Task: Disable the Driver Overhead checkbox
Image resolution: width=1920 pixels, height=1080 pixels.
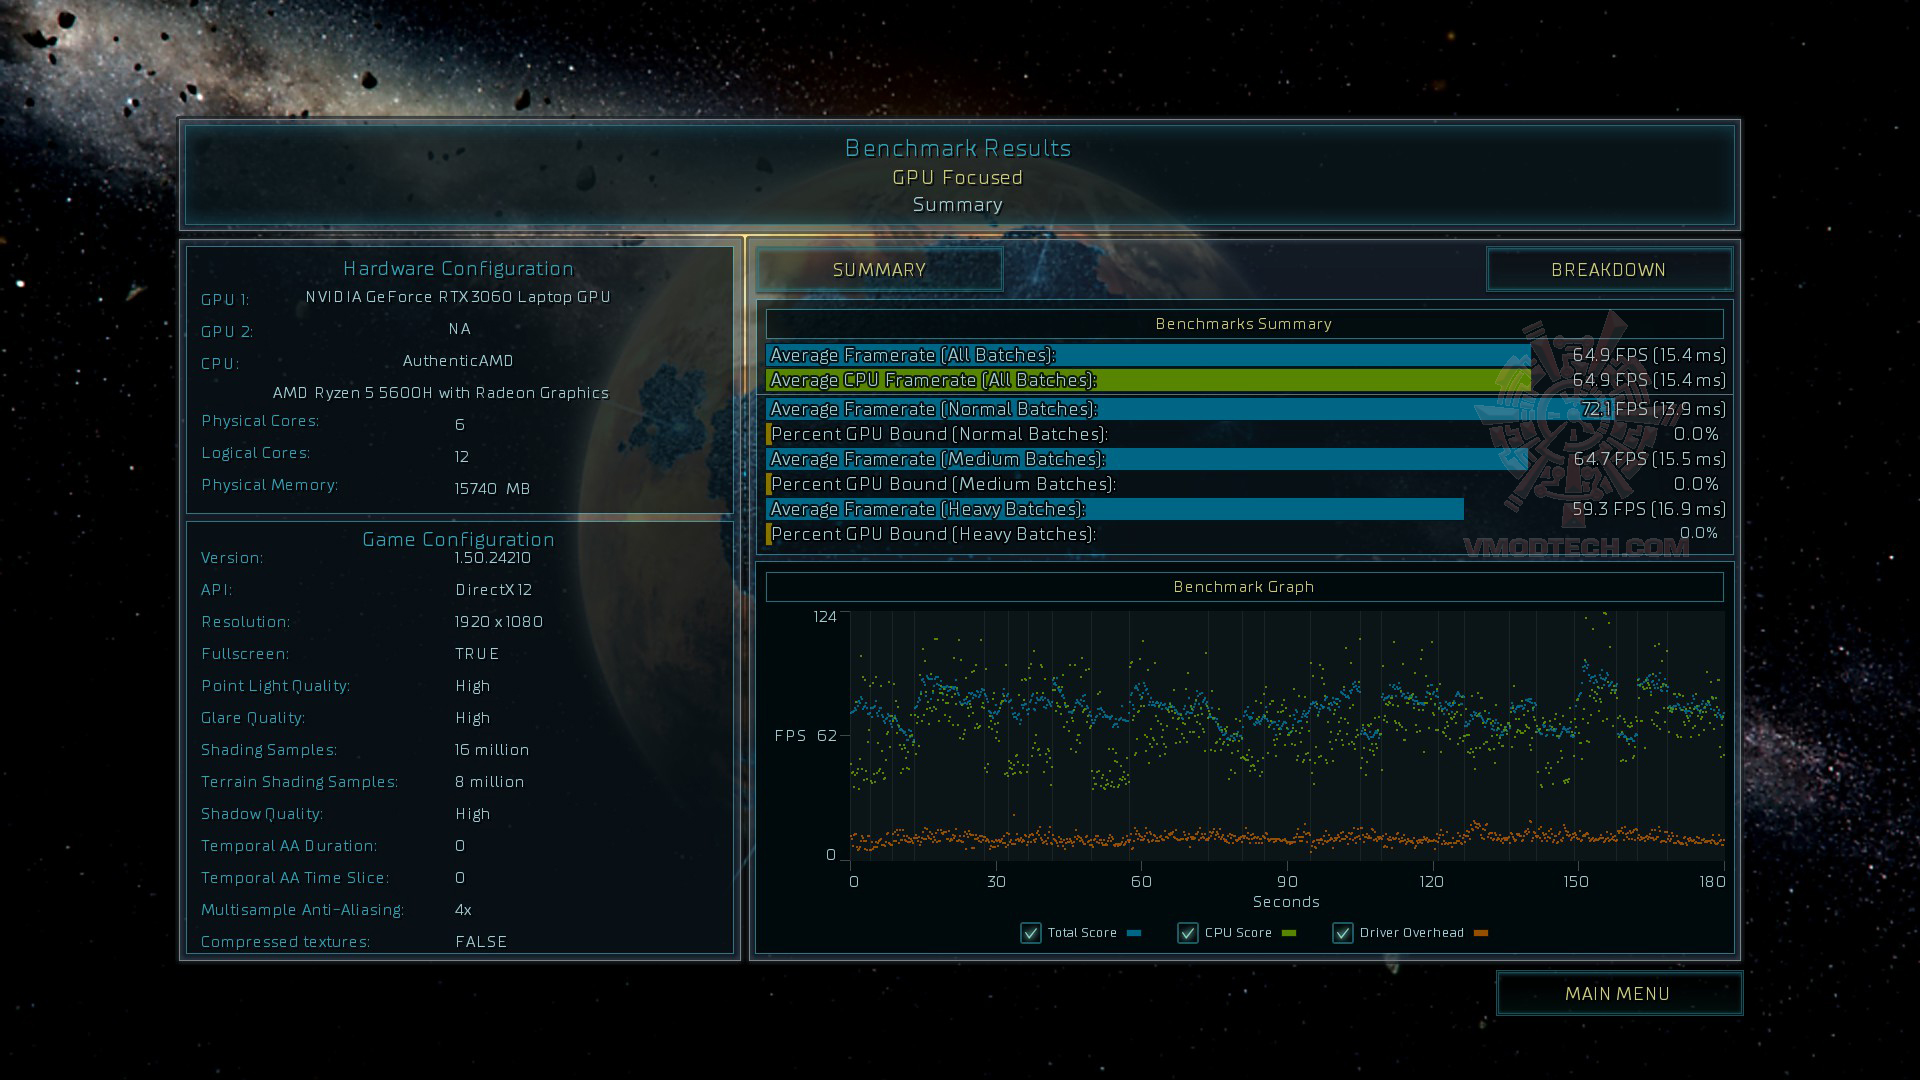Action: (x=1342, y=933)
